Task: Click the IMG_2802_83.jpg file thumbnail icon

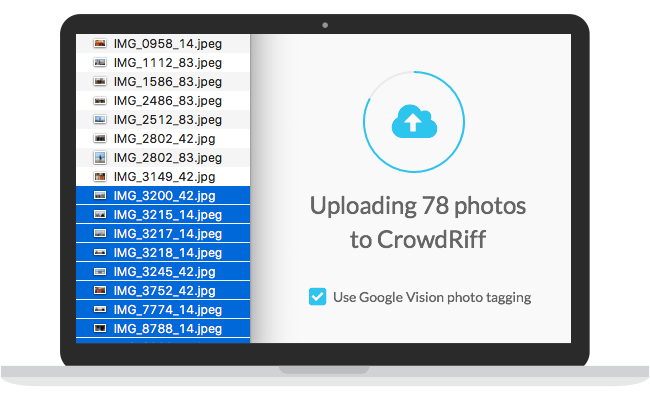Action: 99,158
